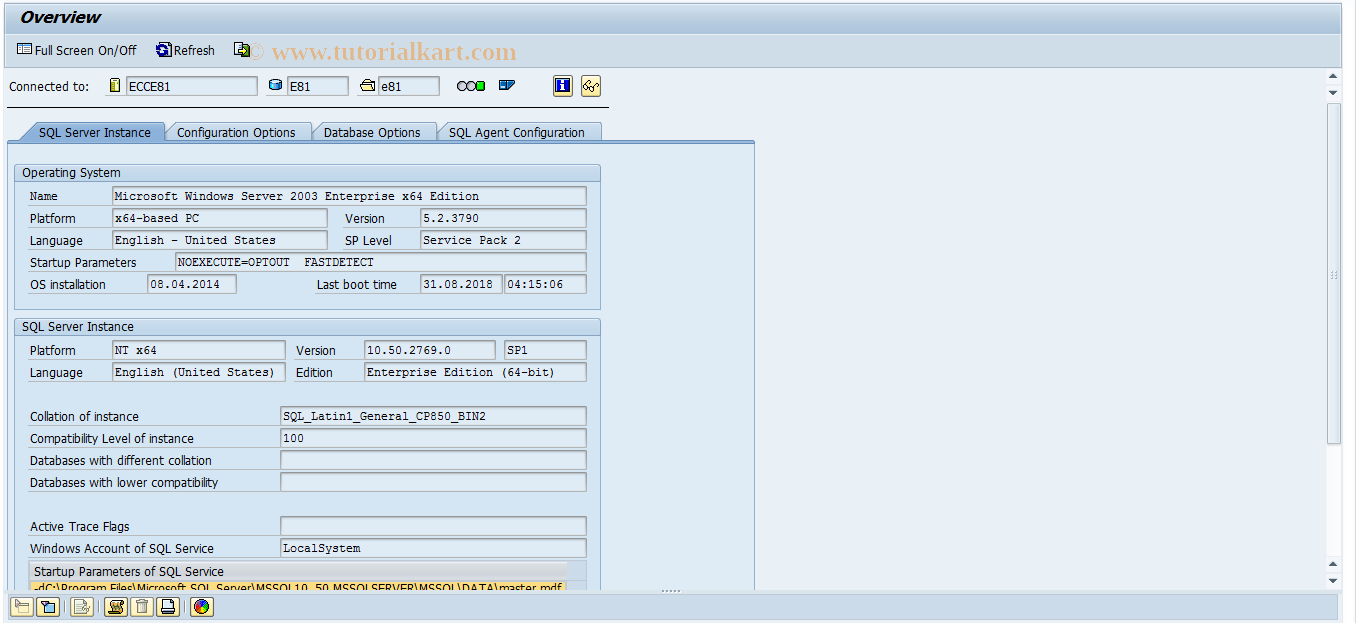Click the x64-based PC platform field
The height and width of the screenshot is (623, 1356).
click(x=219, y=218)
